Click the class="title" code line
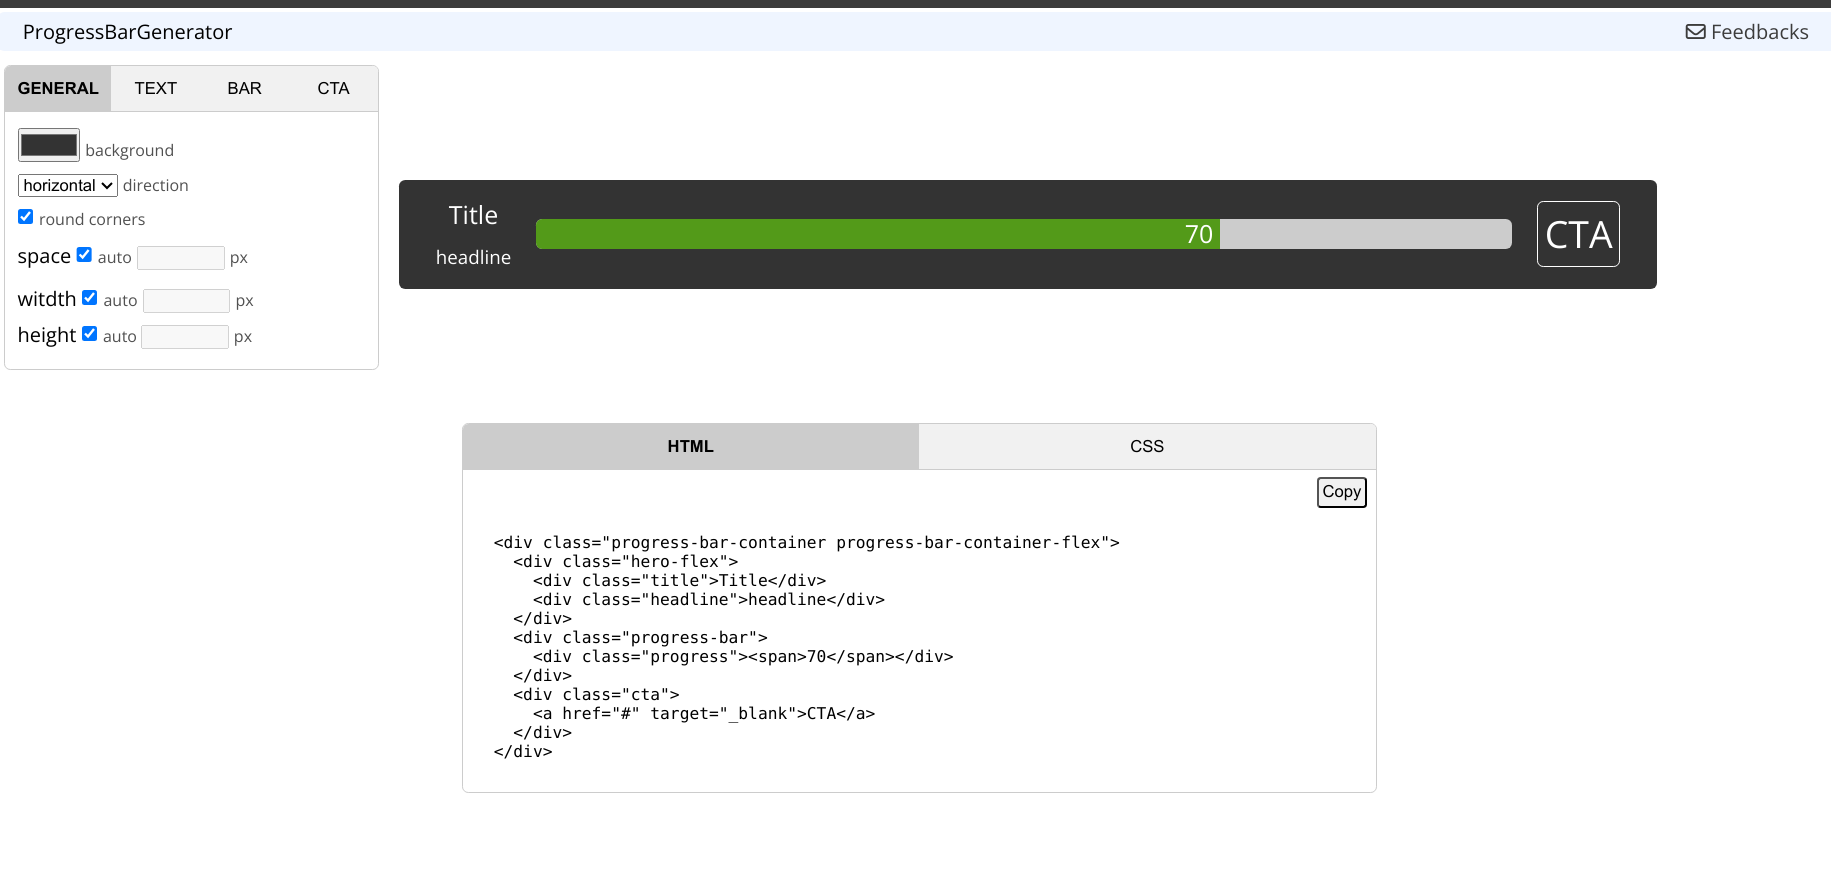Image resolution: width=1831 pixels, height=876 pixels. point(680,581)
